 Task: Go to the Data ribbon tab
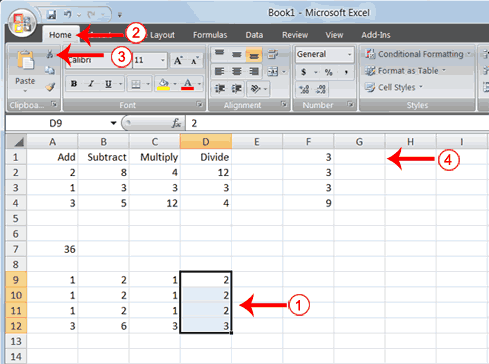click(x=254, y=35)
